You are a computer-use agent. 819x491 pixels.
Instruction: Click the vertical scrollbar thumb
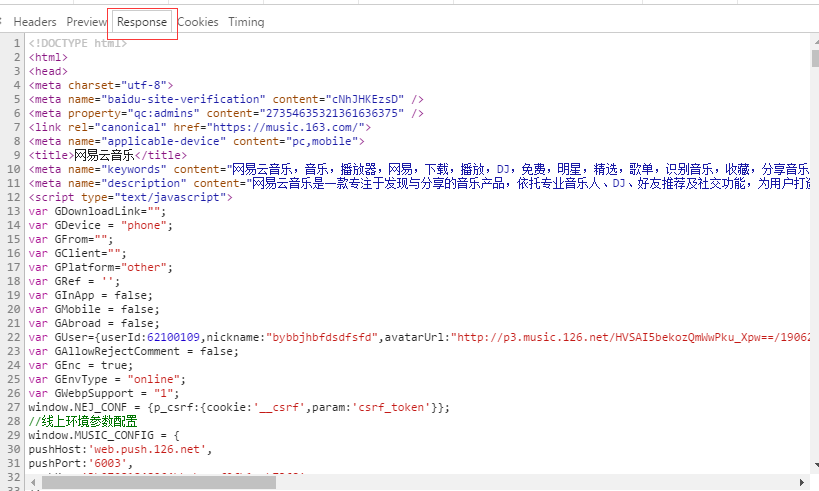click(x=815, y=58)
